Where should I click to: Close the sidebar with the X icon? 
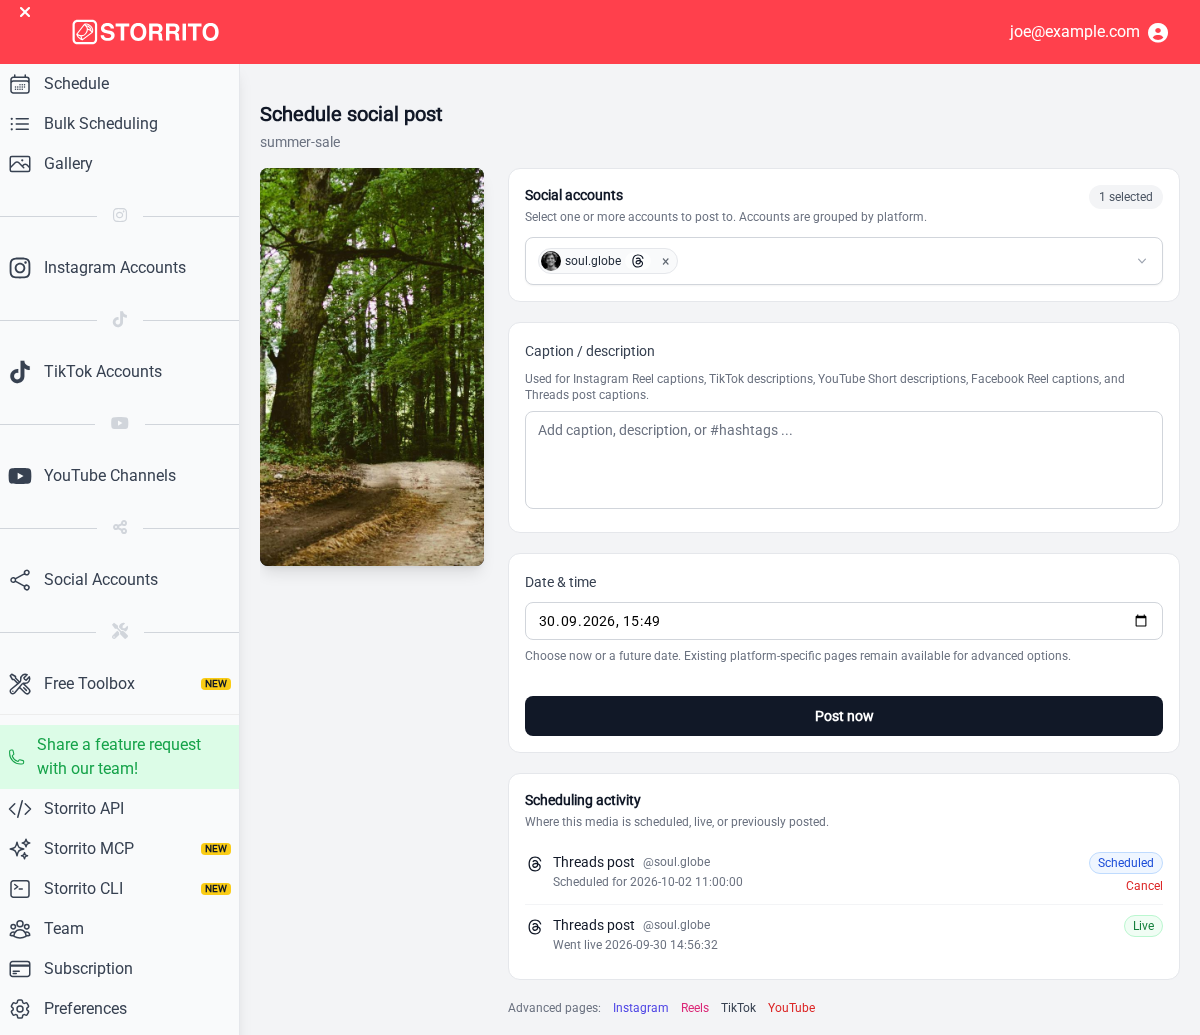pos(25,12)
